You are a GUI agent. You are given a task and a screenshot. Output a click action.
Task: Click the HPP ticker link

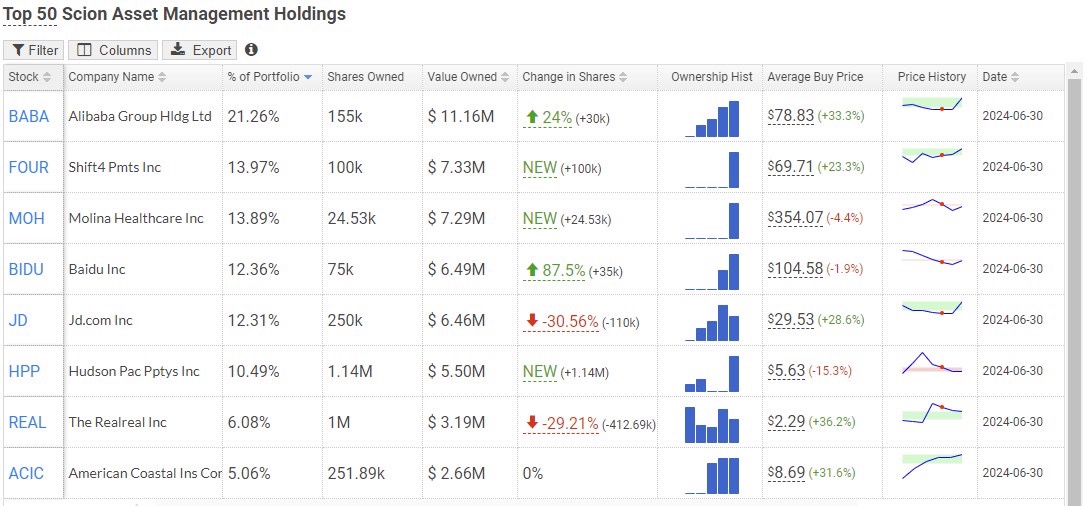24,371
